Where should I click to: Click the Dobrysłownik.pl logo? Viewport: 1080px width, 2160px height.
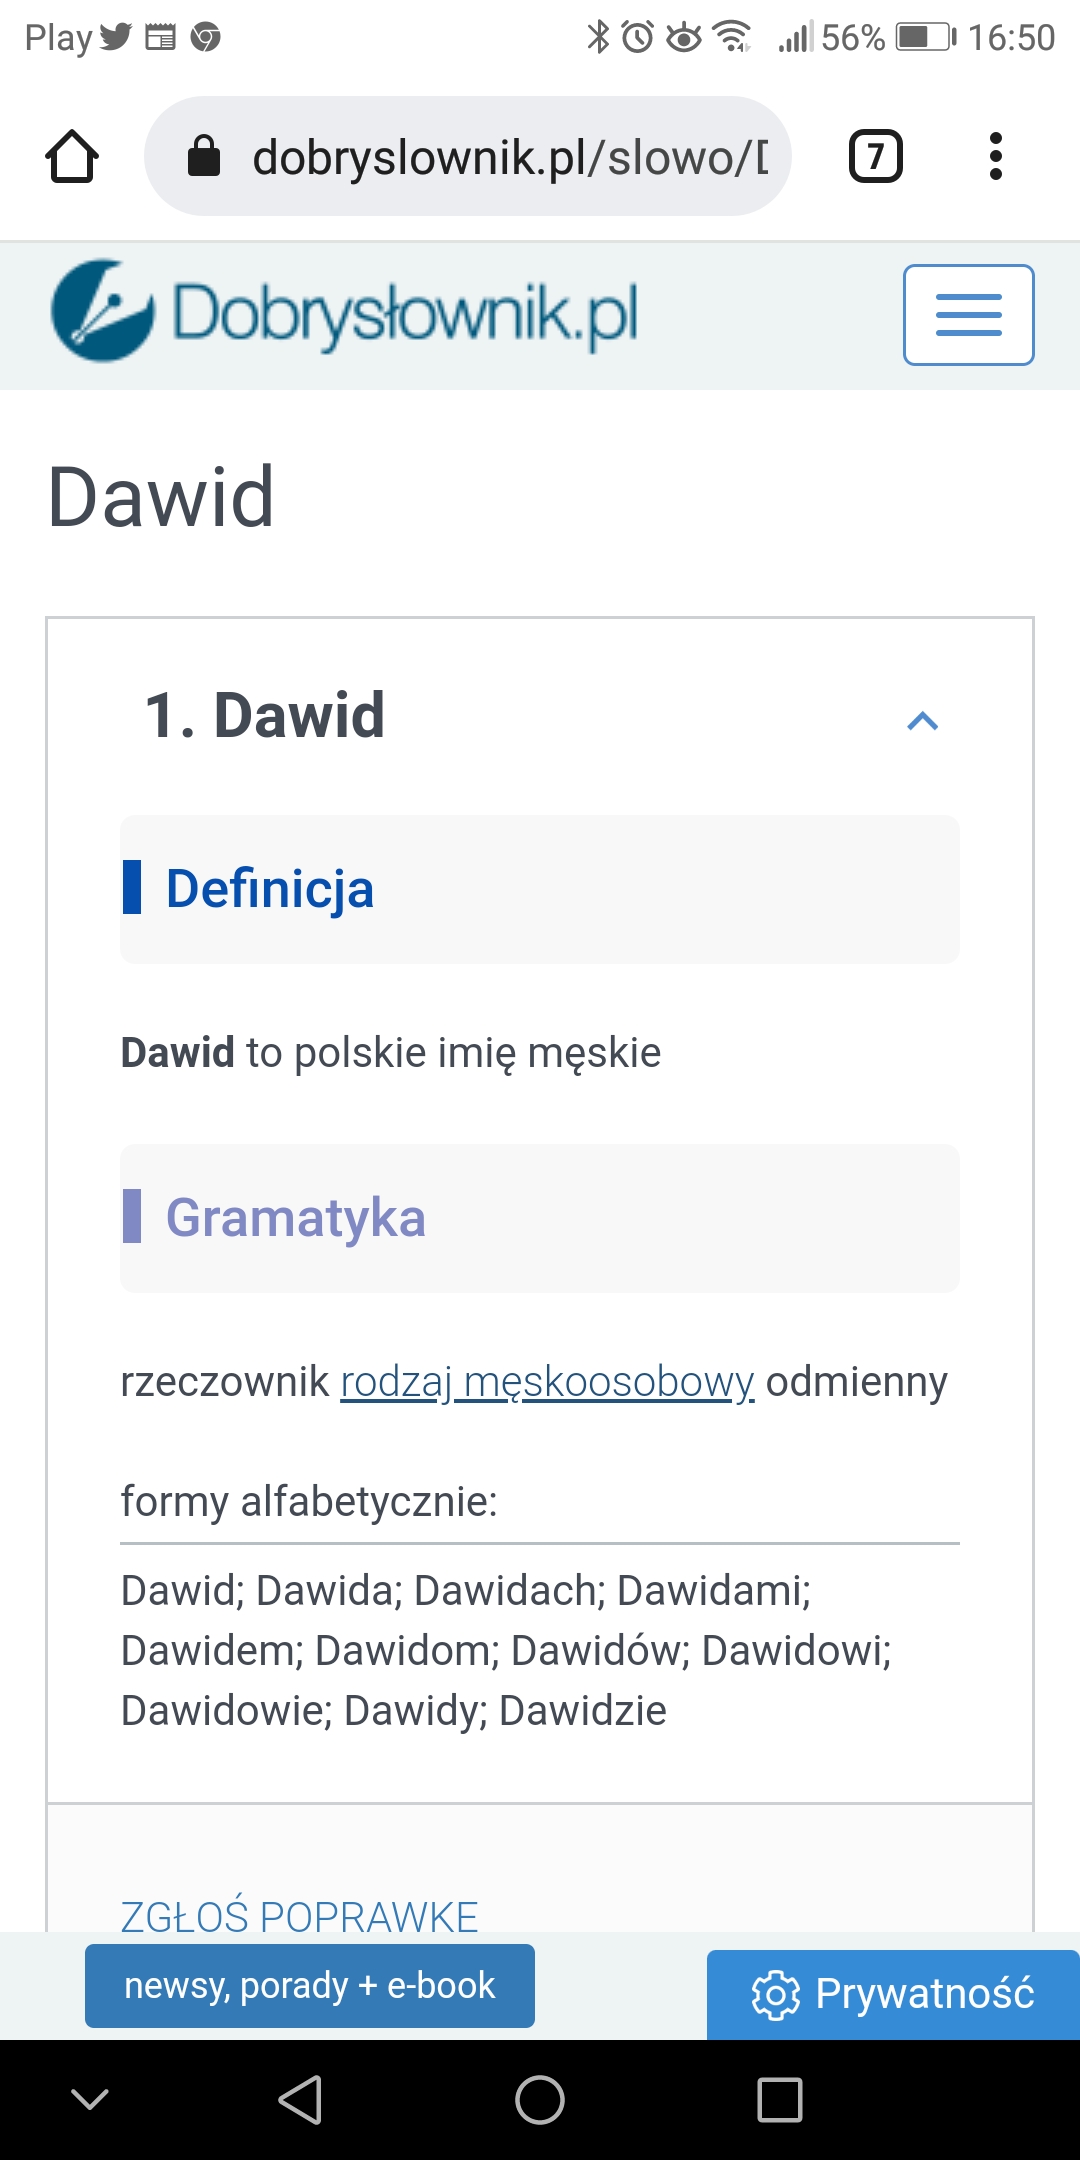(x=345, y=313)
